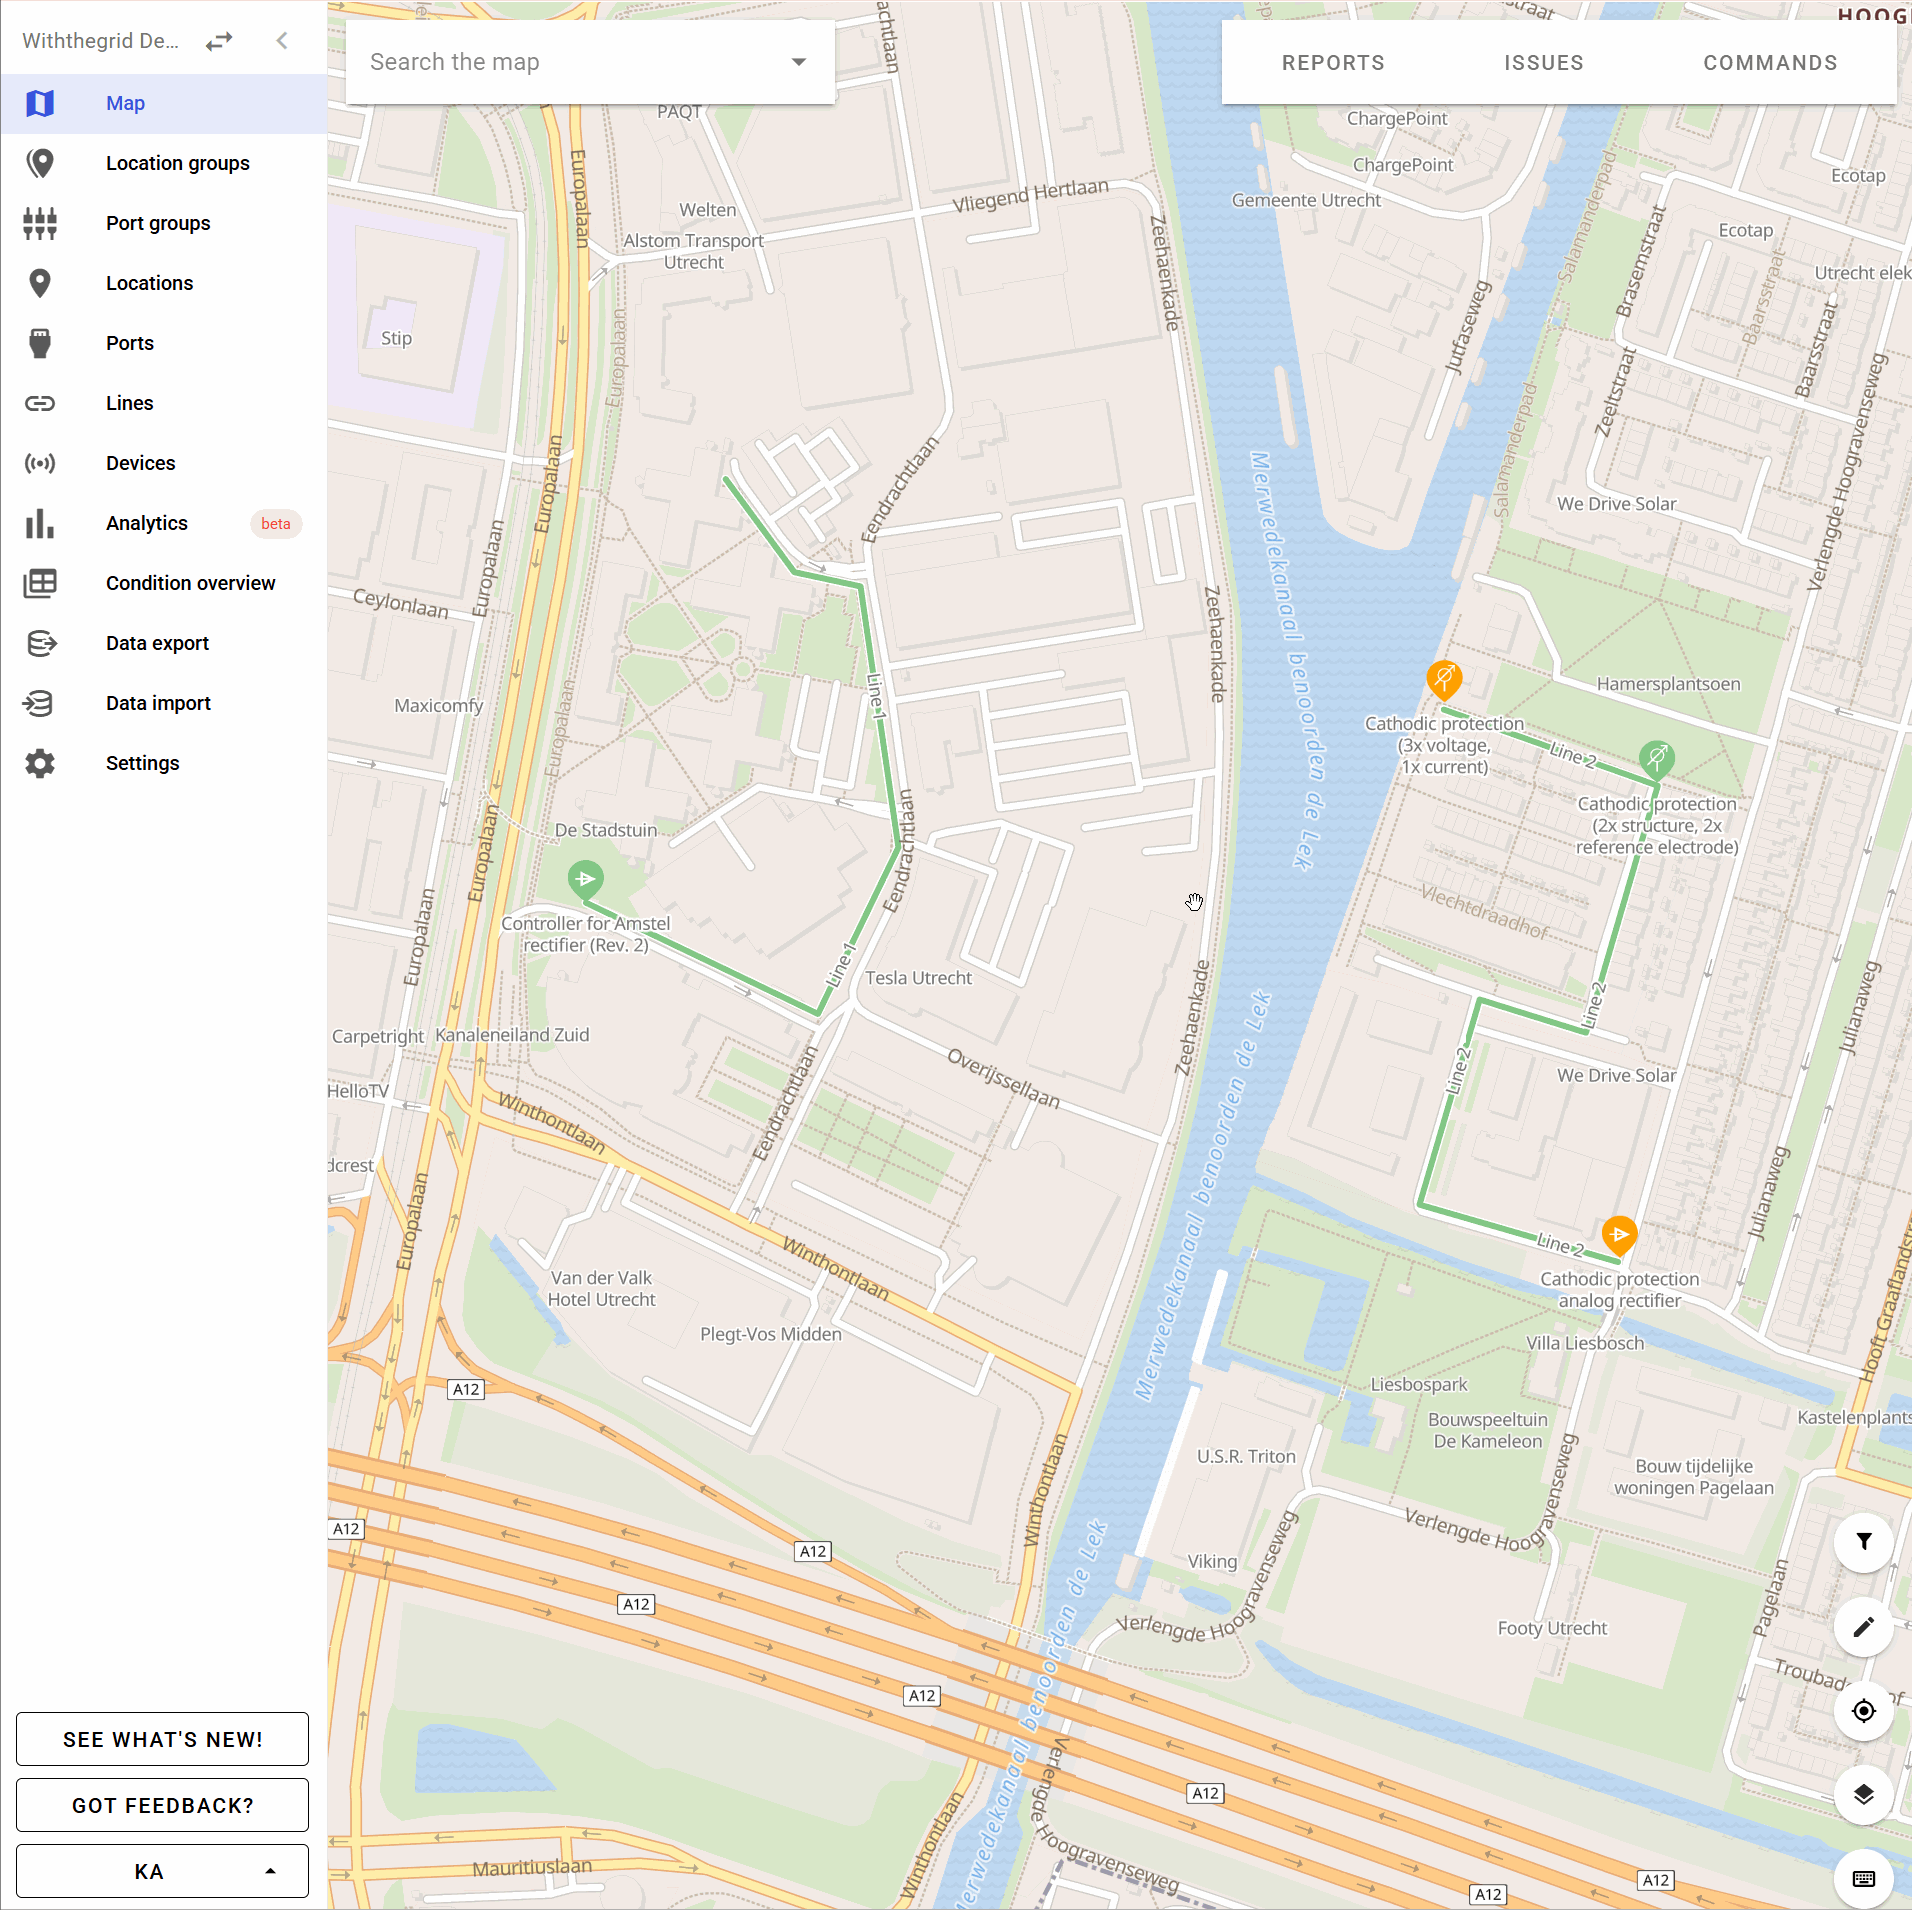
Task: Open the KA user menu dropdown
Action: tap(162, 1871)
